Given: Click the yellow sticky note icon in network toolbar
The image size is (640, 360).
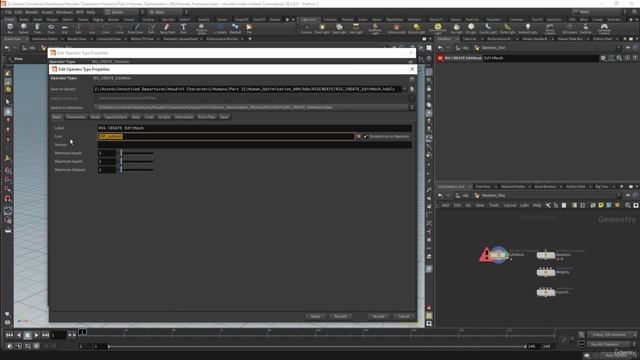Looking at the screenshot, I should (601, 205).
